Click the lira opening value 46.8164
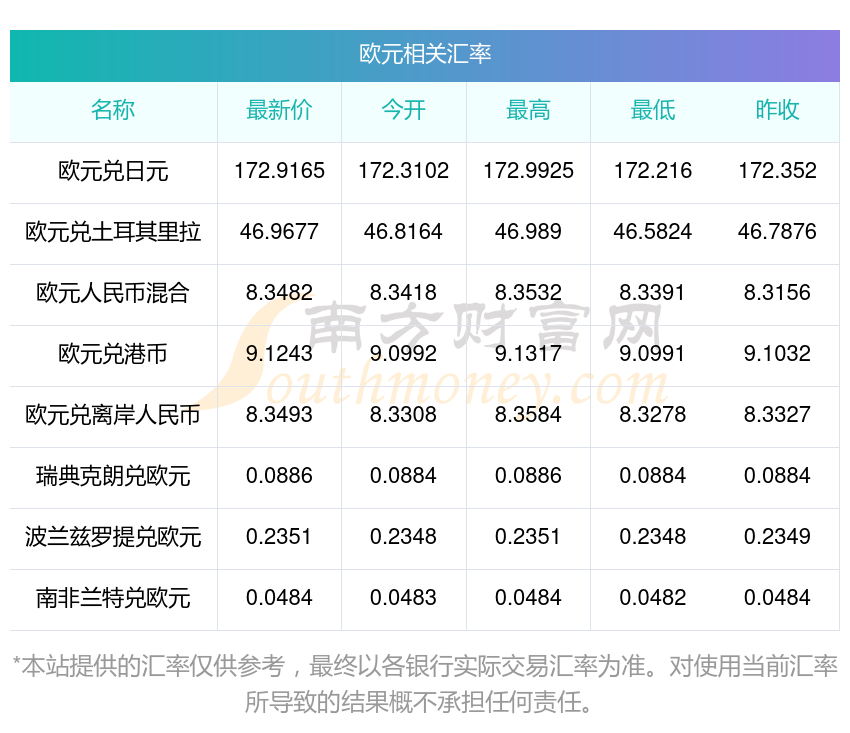This screenshot has height=733, width=850. pos(403,232)
